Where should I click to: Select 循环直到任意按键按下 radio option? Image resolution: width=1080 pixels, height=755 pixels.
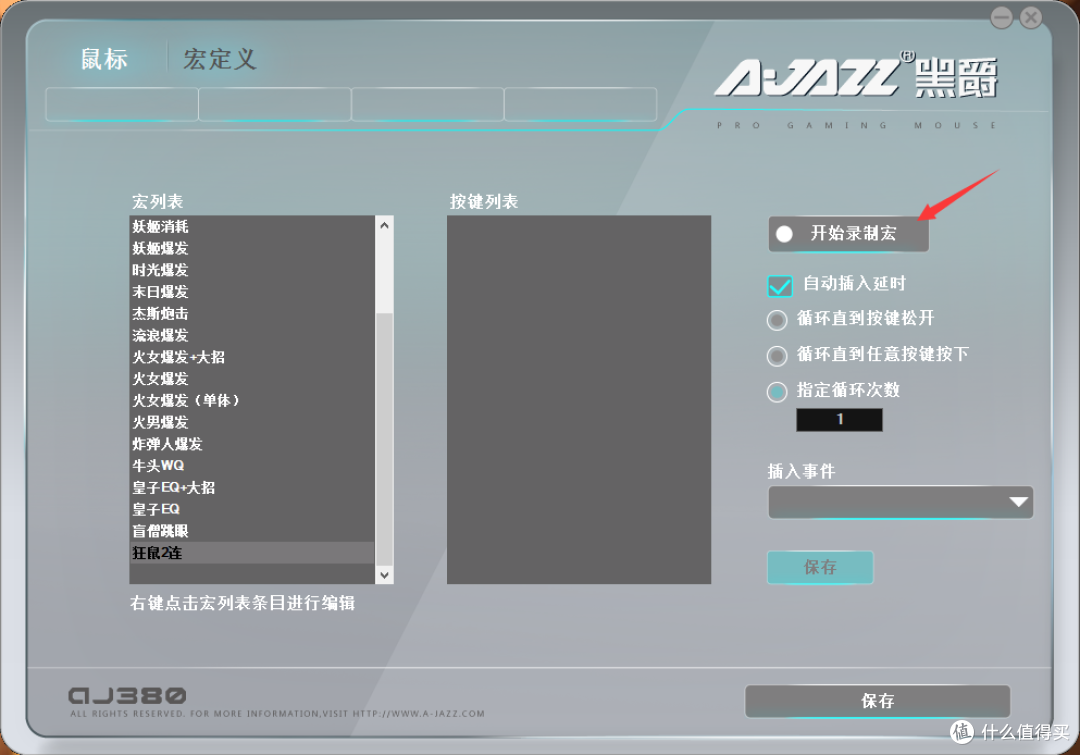pos(777,355)
